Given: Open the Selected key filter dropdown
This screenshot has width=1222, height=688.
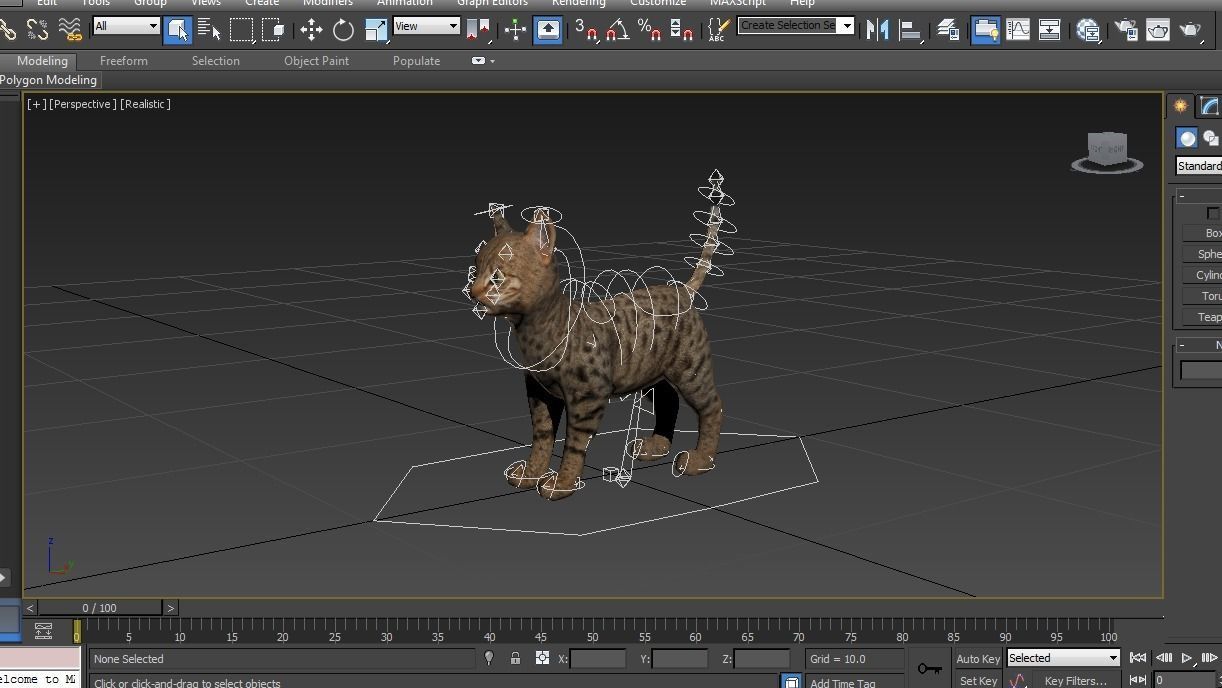Looking at the screenshot, I should pyautogui.click(x=1063, y=658).
